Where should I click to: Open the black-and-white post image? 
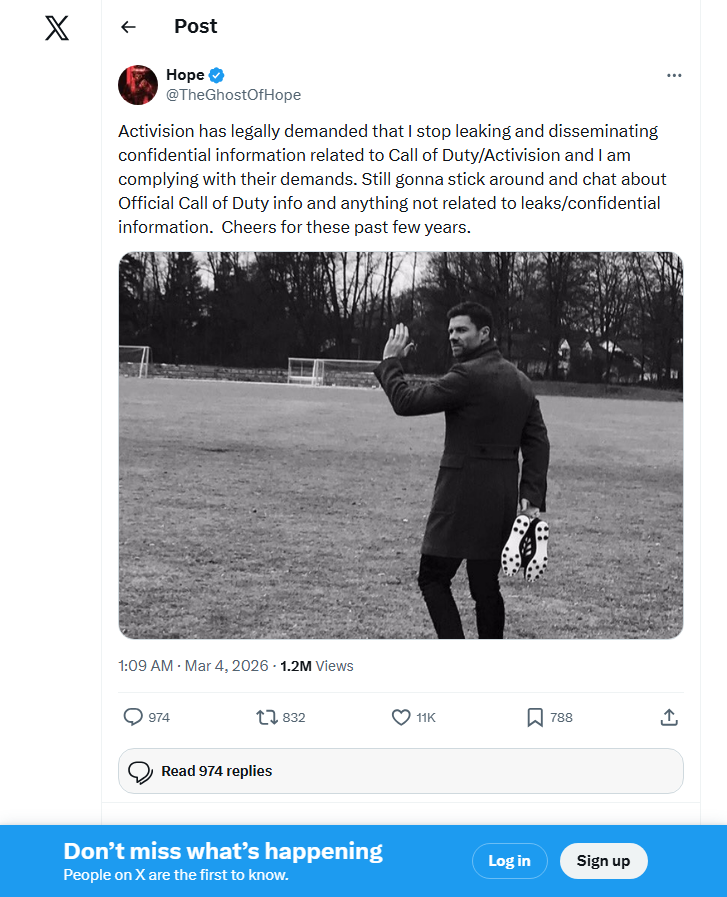click(x=400, y=445)
